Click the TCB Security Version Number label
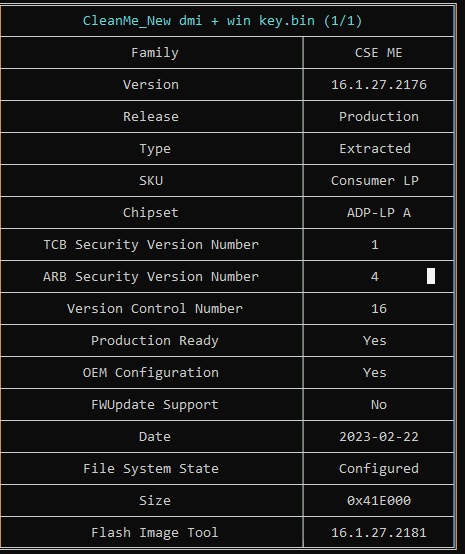Image resolution: width=465 pixels, height=554 pixels. [x=151, y=245]
